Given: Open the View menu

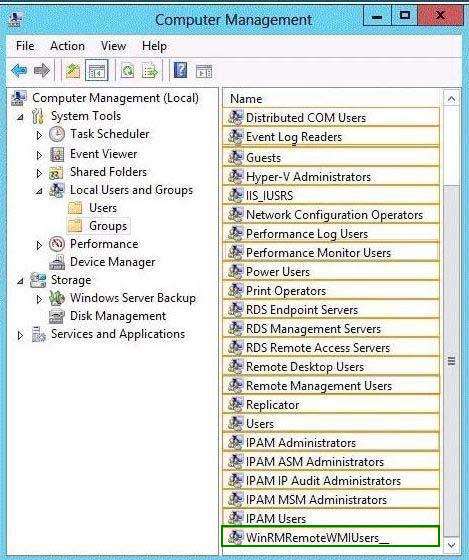Looking at the screenshot, I should pyautogui.click(x=113, y=46).
